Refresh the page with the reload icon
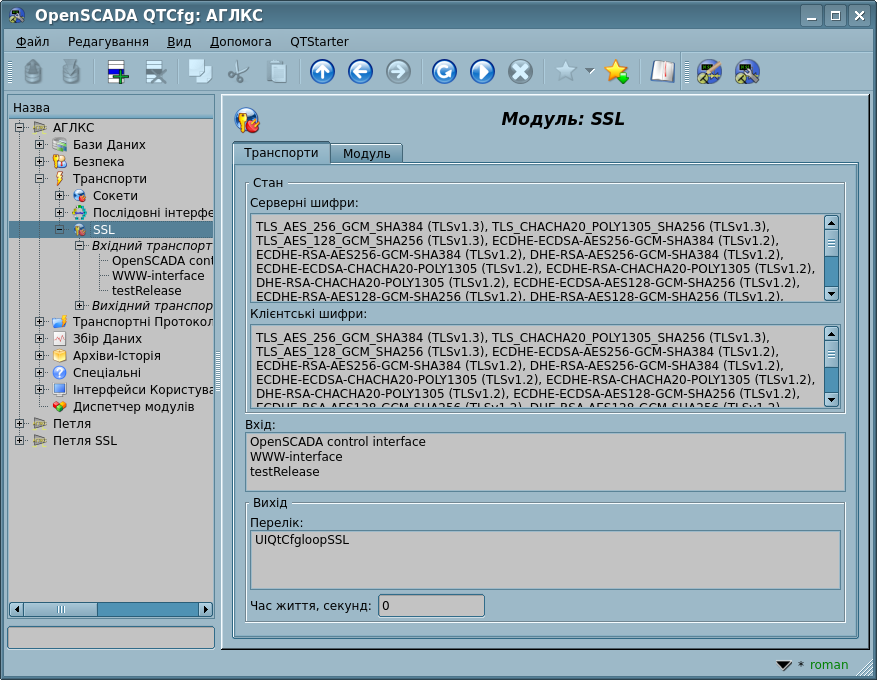The image size is (877, 680). click(444, 71)
